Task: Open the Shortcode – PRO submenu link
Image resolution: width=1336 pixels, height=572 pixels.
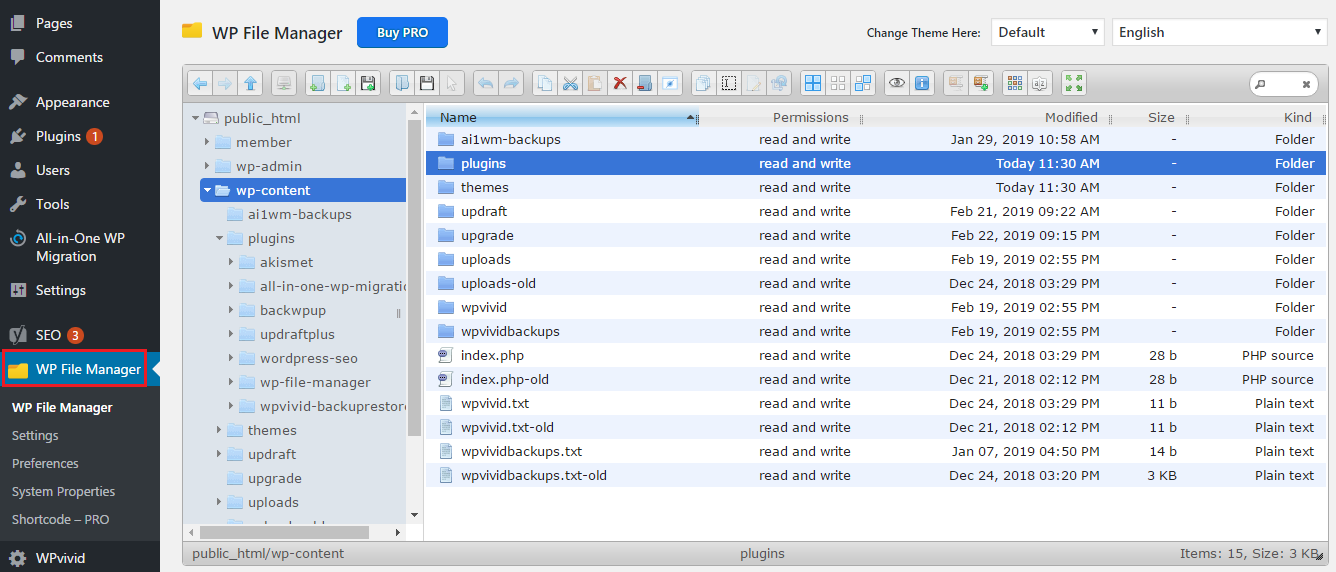Action: coord(60,519)
